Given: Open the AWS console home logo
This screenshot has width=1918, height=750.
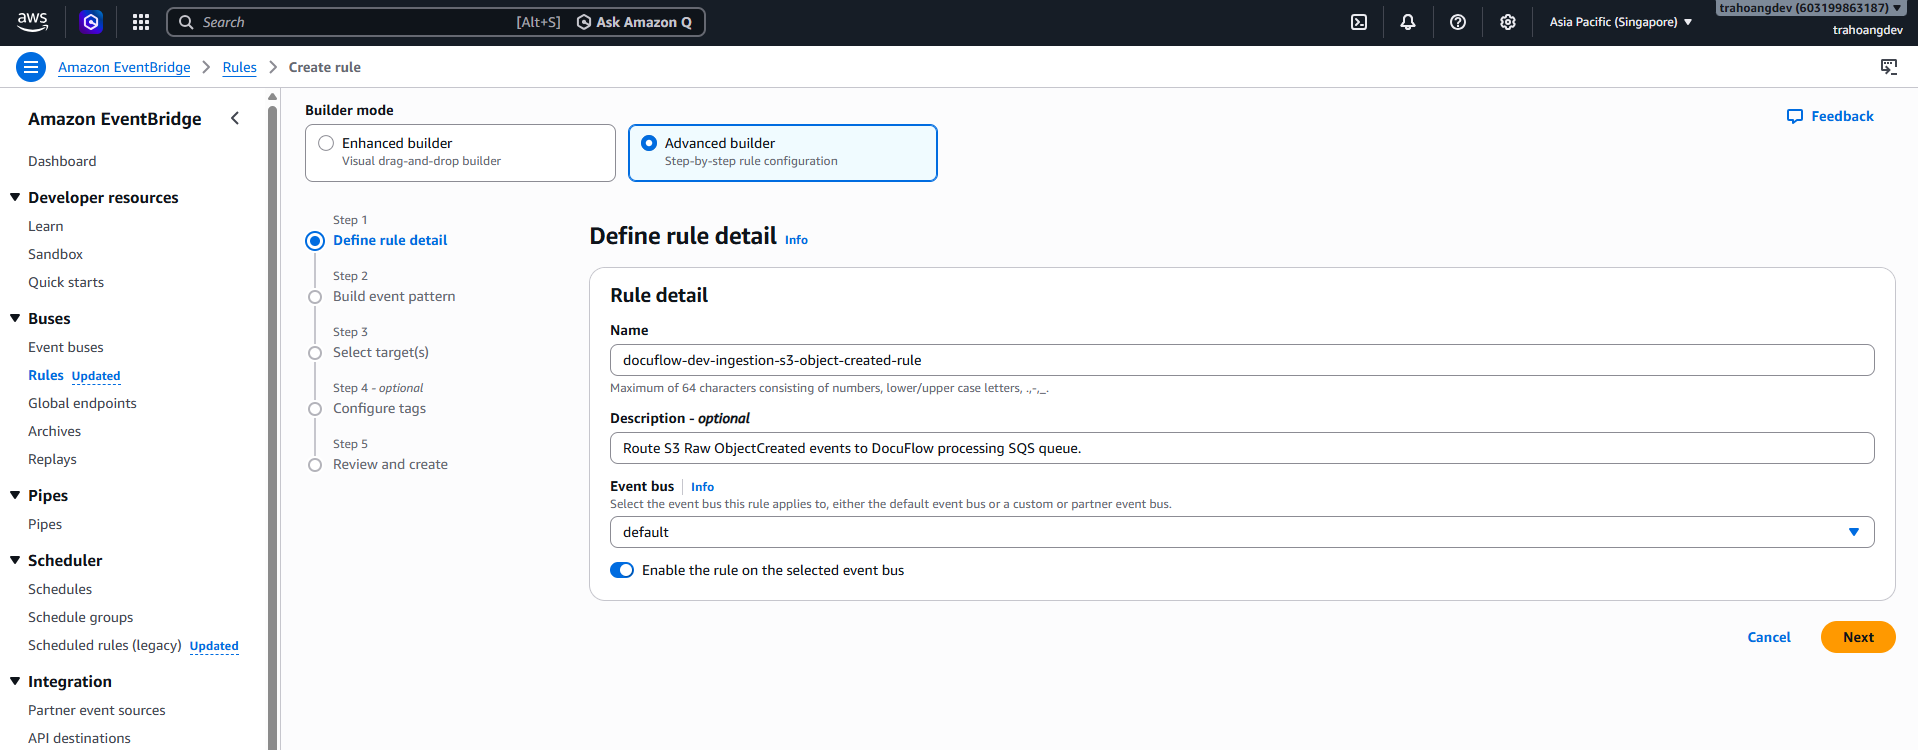Looking at the screenshot, I should (33, 21).
